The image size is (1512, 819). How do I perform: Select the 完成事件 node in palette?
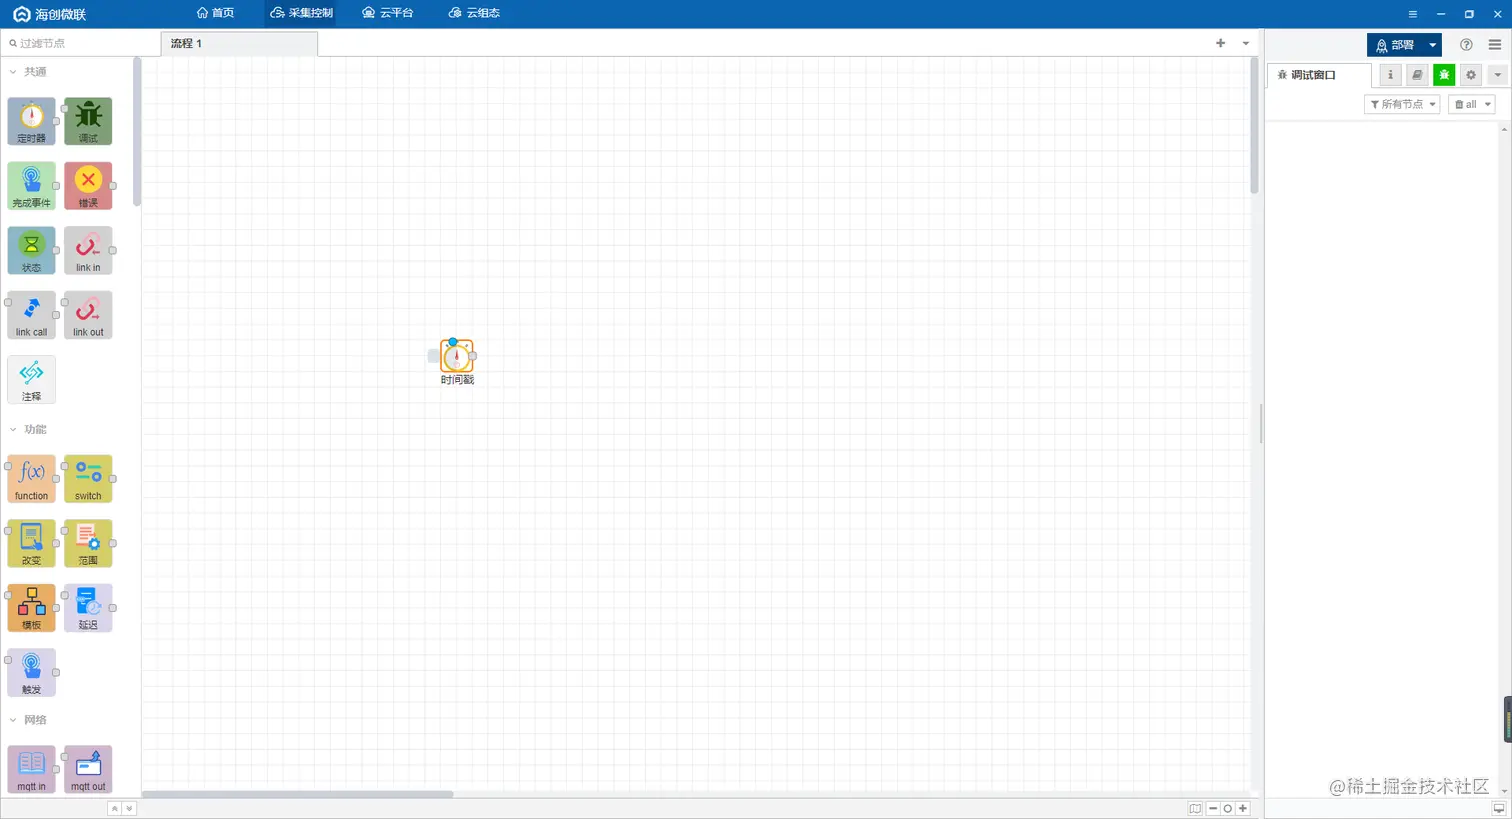tap(31, 186)
